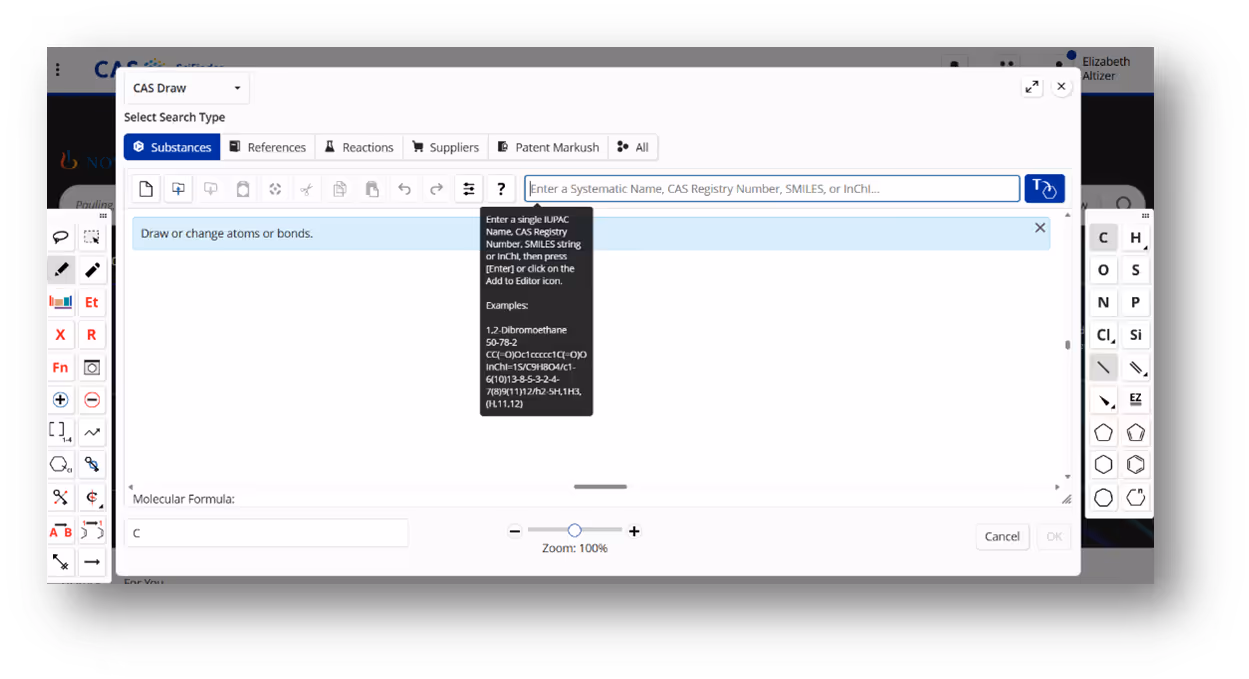Select the bond break marking tool
The image size is (1249, 679).
click(60, 562)
